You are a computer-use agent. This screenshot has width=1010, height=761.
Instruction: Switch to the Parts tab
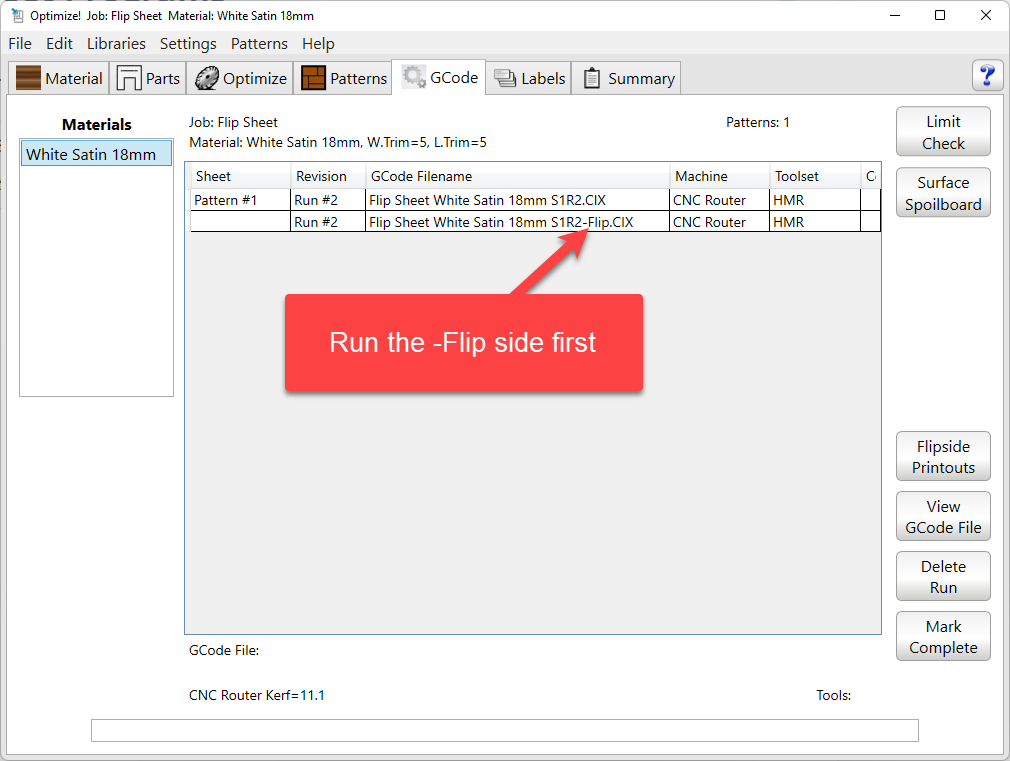[x=149, y=79]
